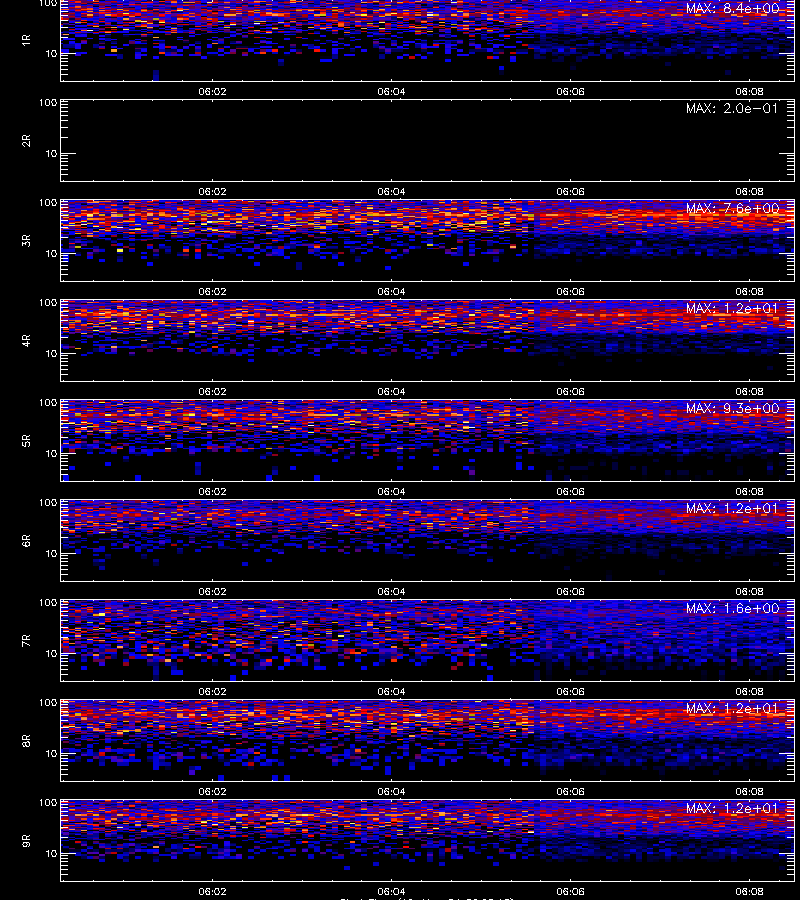Click the 10 y-axis label of panel 4R

tap(51, 354)
